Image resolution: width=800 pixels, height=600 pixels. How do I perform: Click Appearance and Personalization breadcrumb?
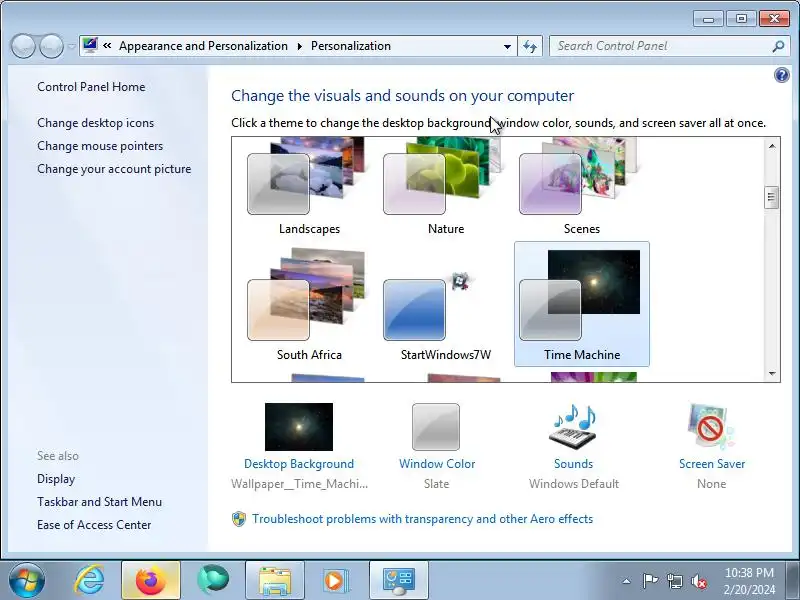click(x=203, y=46)
